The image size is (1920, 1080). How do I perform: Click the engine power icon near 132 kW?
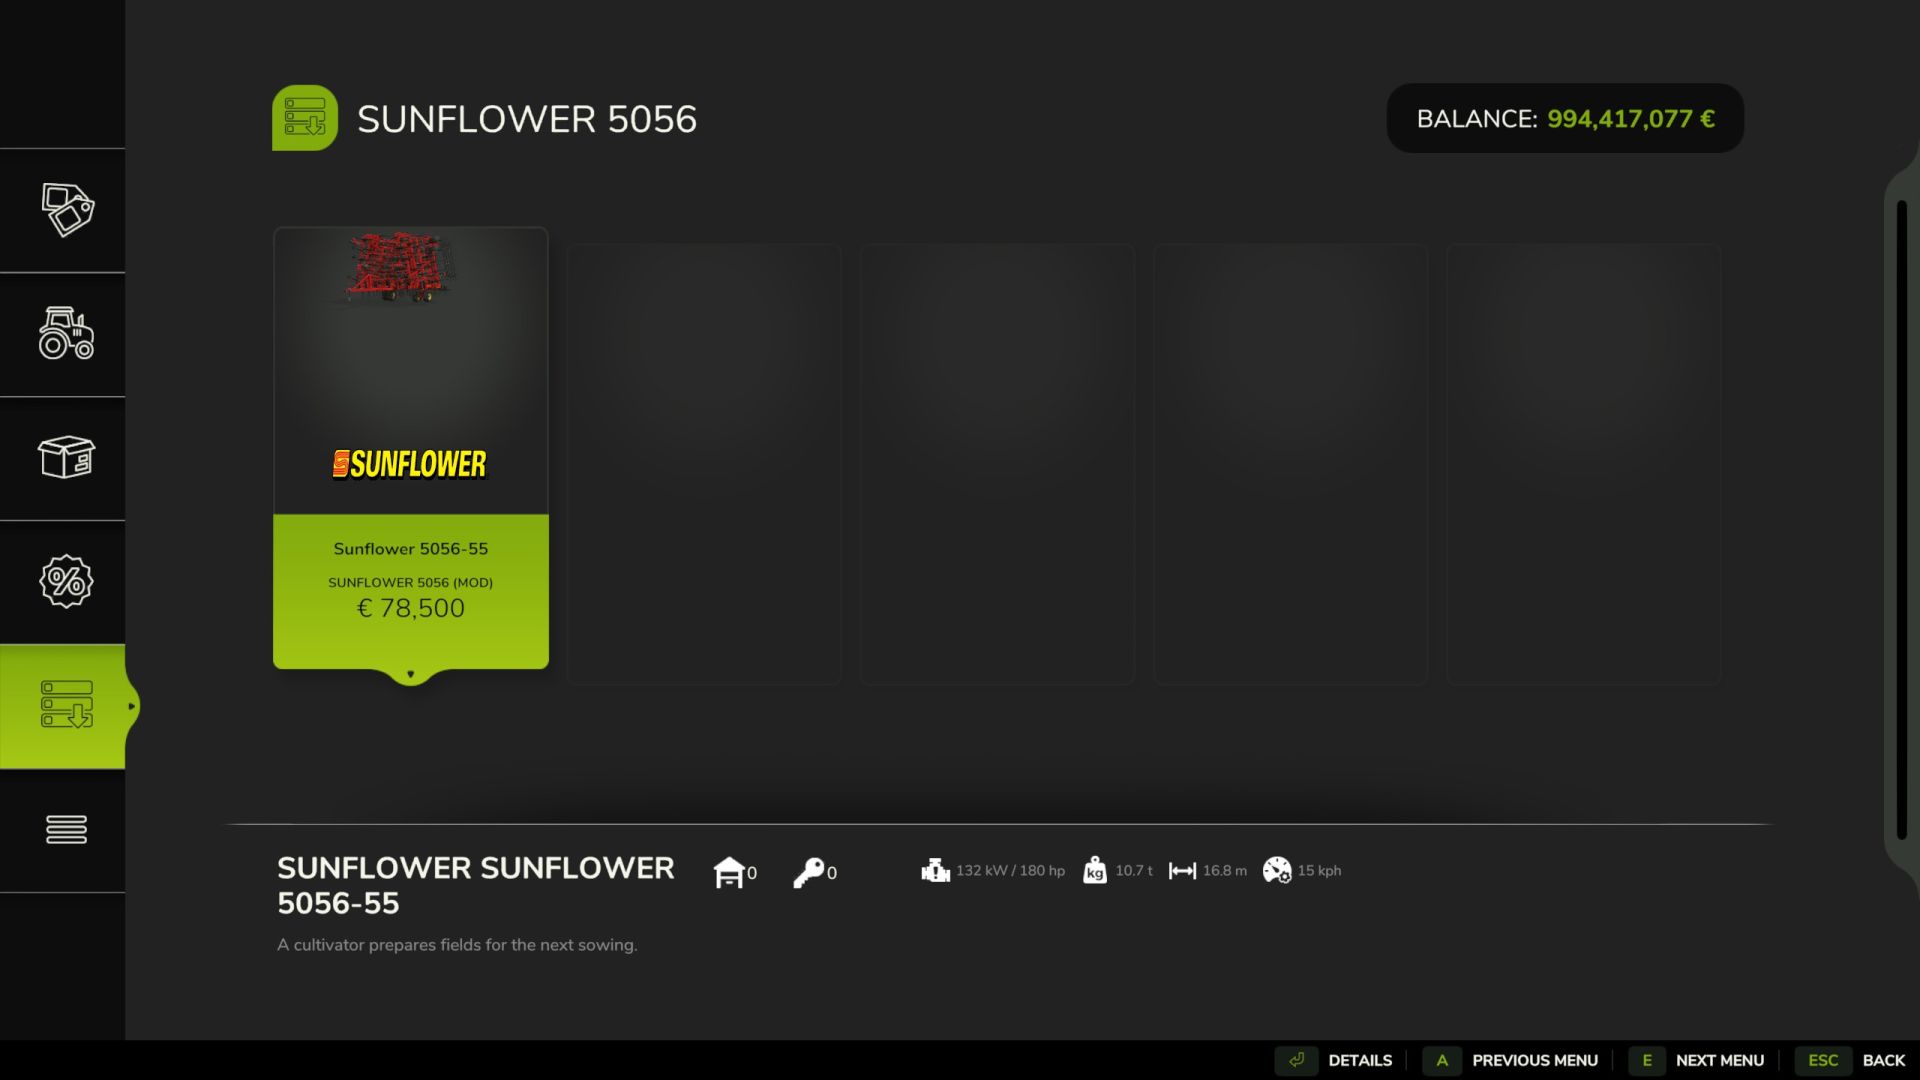point(935,870)
